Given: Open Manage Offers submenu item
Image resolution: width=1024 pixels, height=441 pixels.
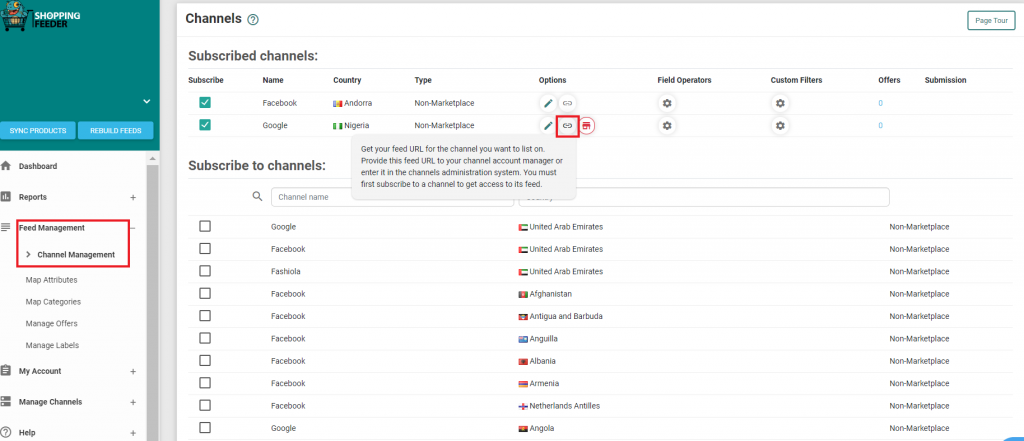Looking at the screenshot, I should pyautogui.click(x=51, y=323).
